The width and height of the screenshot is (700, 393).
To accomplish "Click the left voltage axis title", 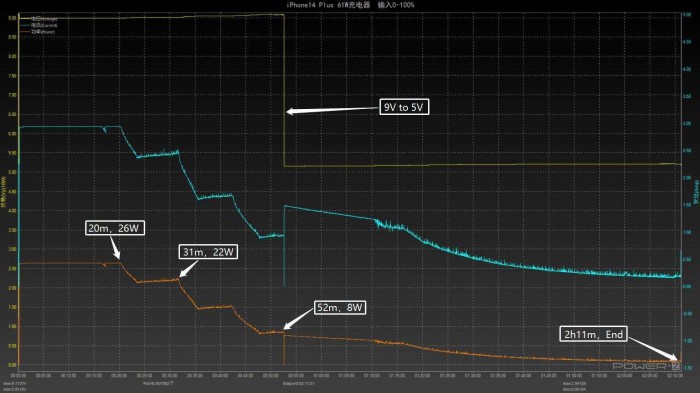I will coord(4,192).
